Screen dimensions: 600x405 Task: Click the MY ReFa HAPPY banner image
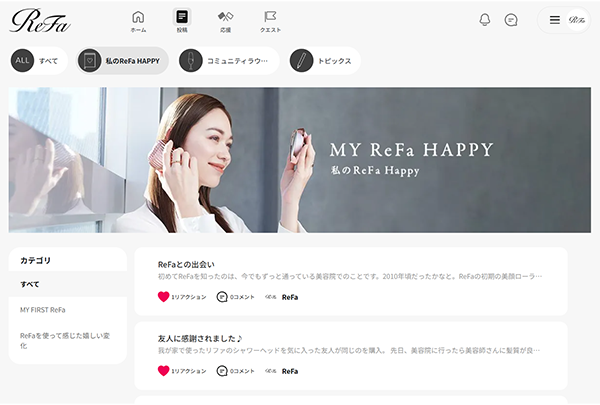click(300, 160)
